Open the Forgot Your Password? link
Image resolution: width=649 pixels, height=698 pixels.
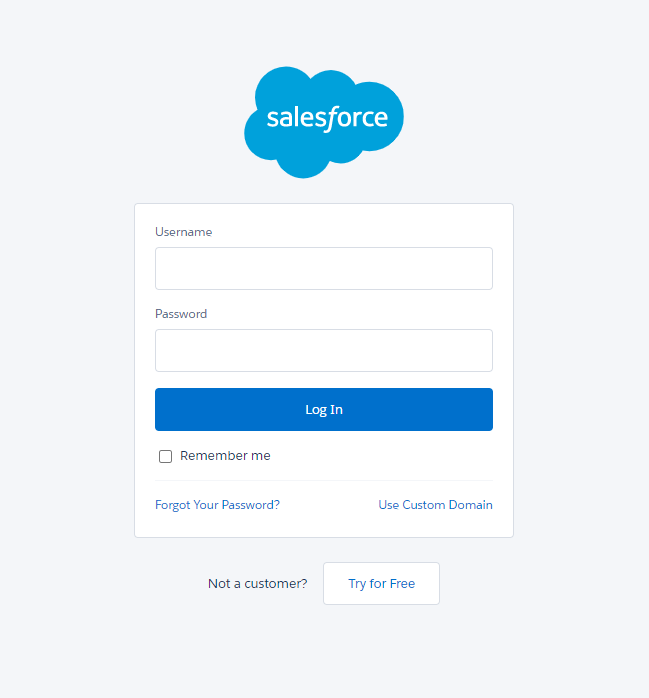(x=217, y=505)
